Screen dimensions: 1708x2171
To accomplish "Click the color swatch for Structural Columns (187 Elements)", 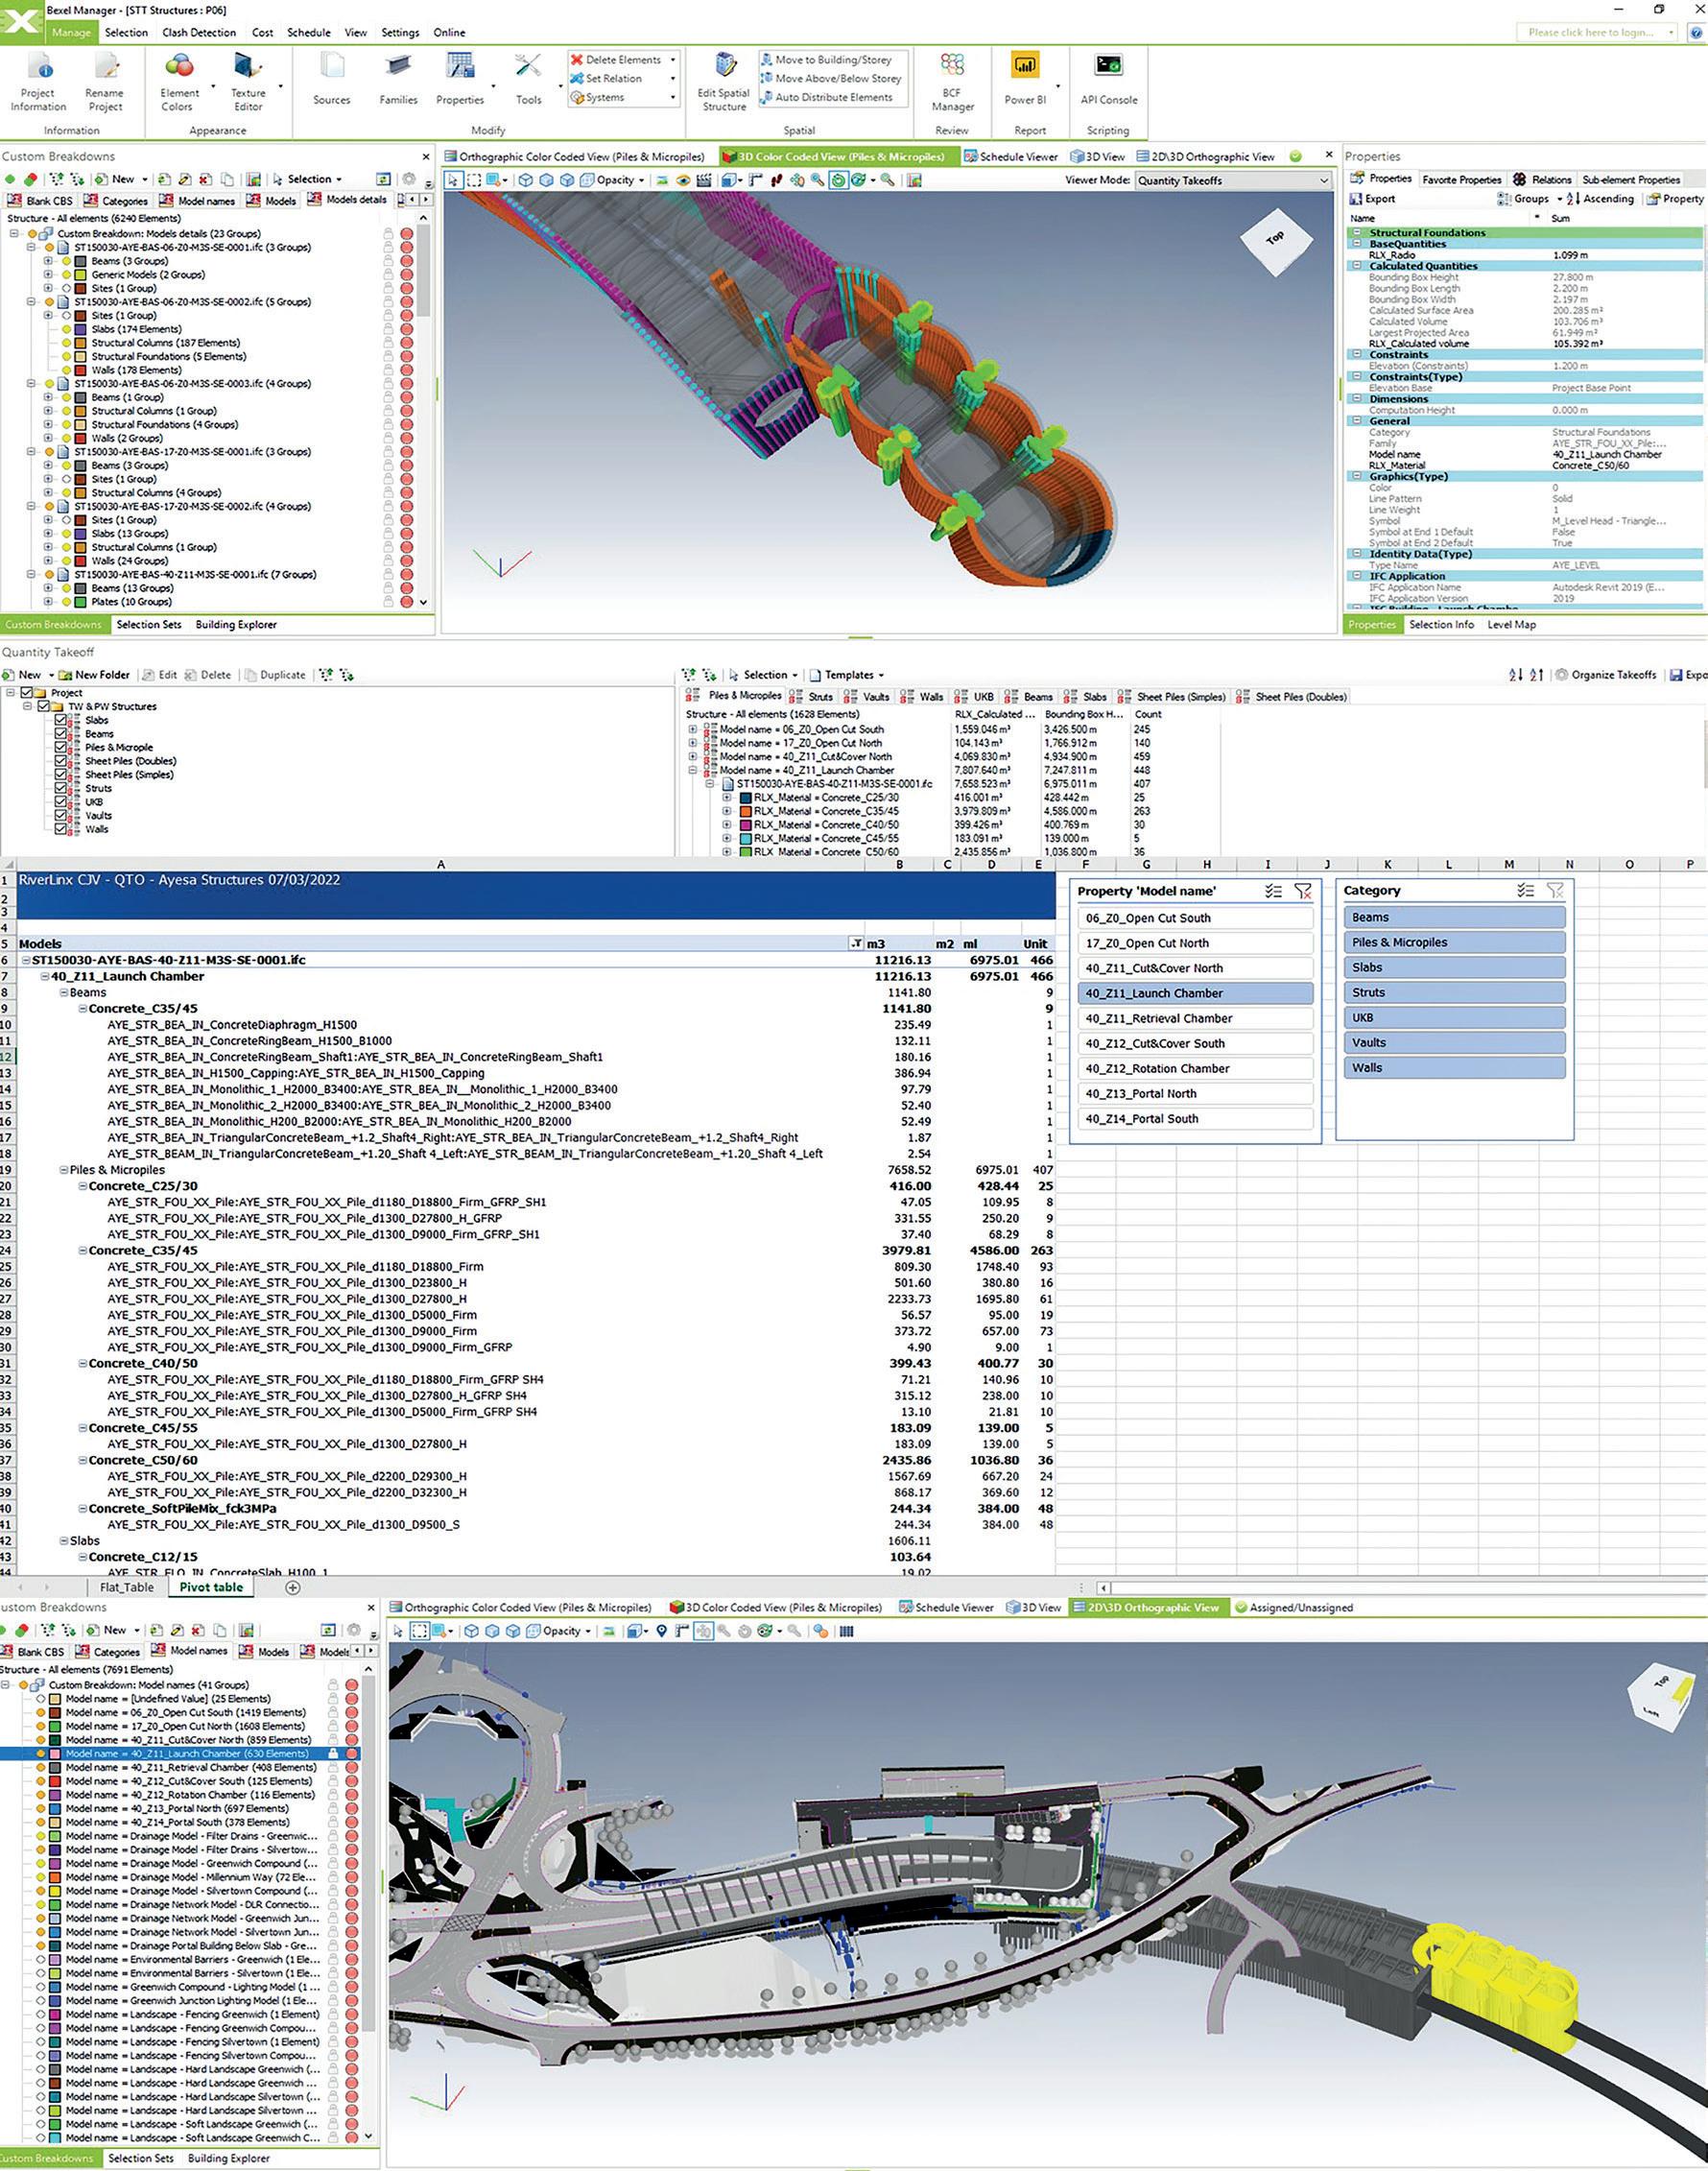I will tap(82, 343).
